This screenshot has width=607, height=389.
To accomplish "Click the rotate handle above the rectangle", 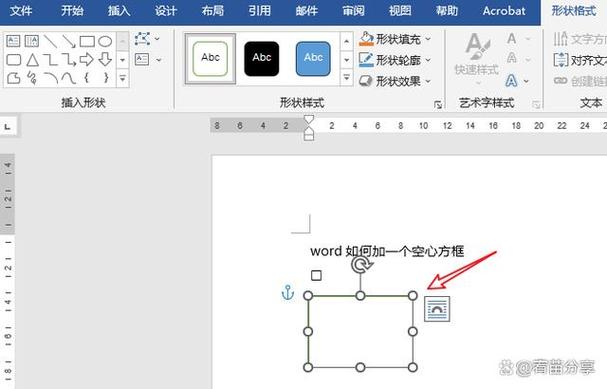I will click(x=361, y=265).
